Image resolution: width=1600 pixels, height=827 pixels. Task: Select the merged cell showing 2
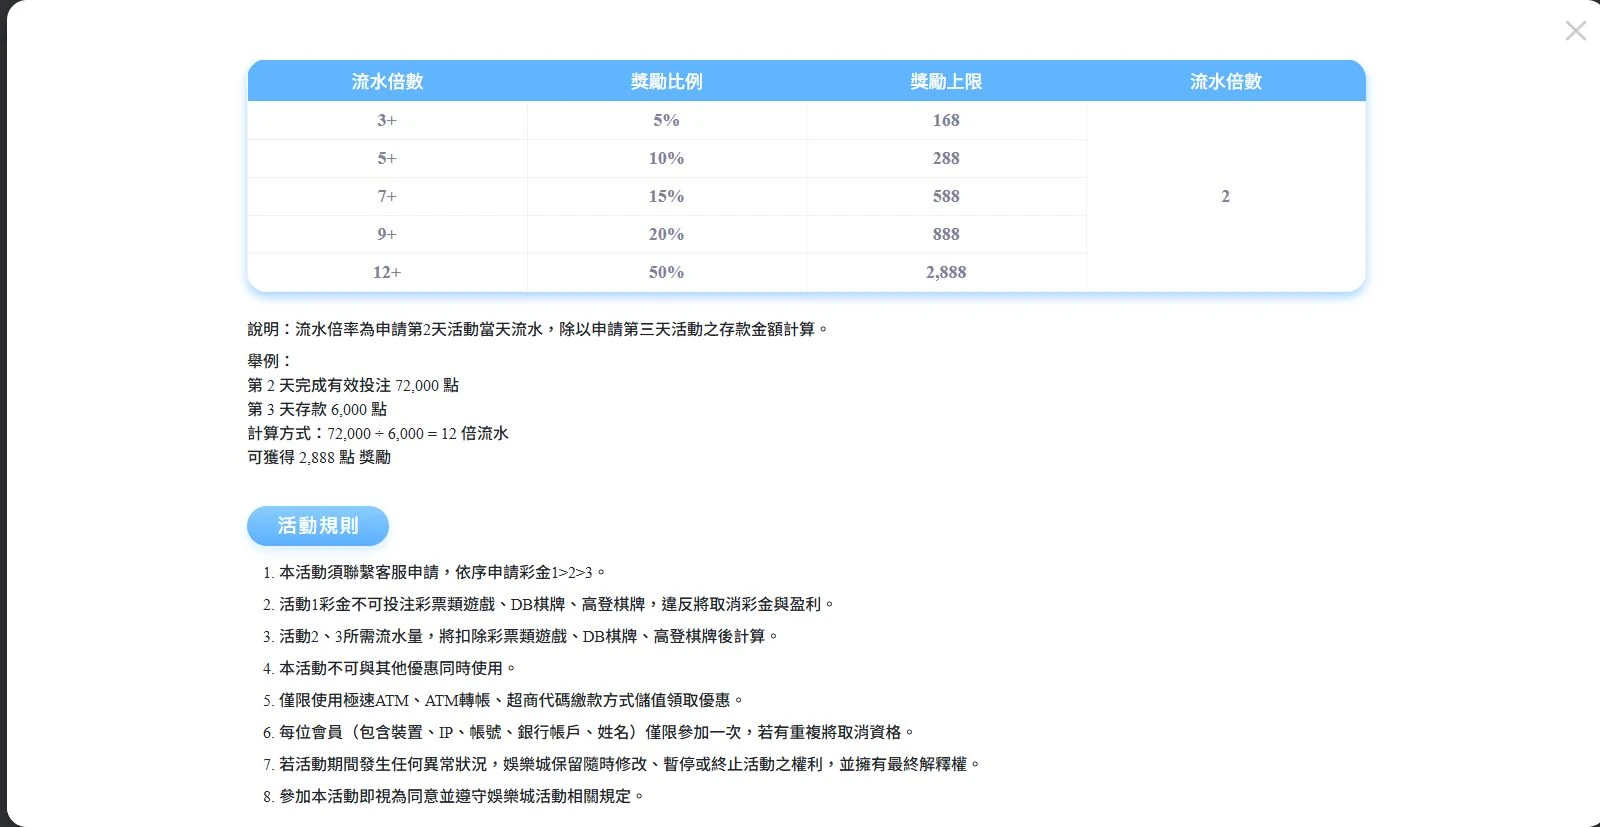pos(1226,196)
